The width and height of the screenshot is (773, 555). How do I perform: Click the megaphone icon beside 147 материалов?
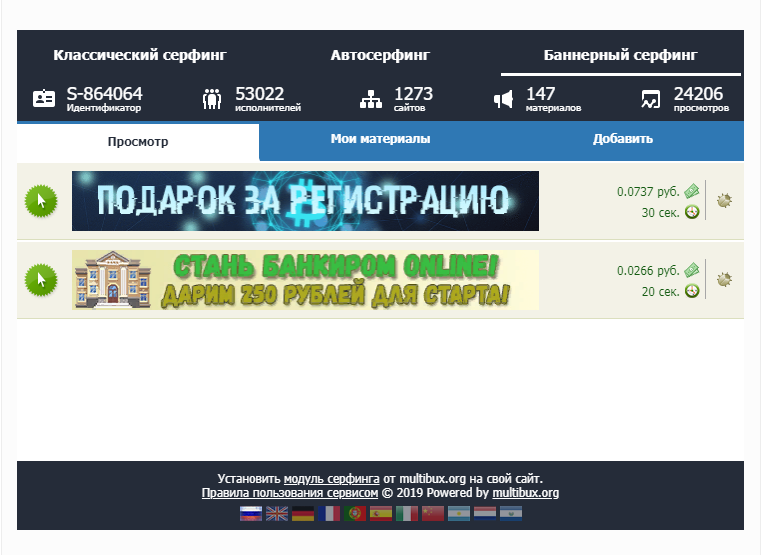[503, 99]
